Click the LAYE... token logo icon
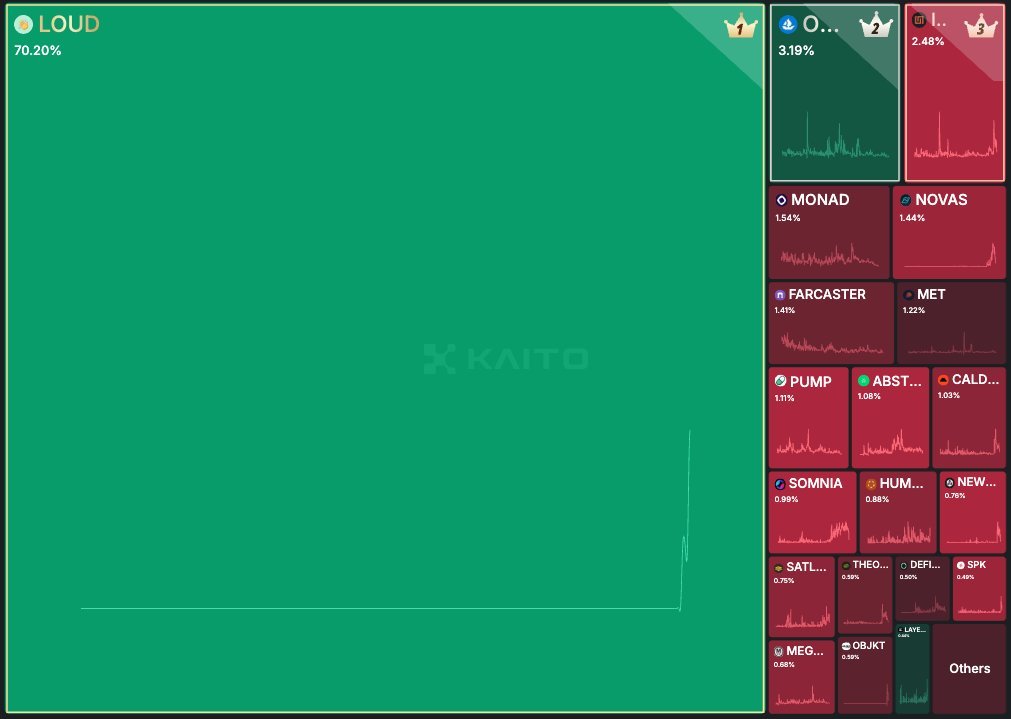Image resolution: width=1011 pixels, height=719 pixels. [x=901, y=630]
